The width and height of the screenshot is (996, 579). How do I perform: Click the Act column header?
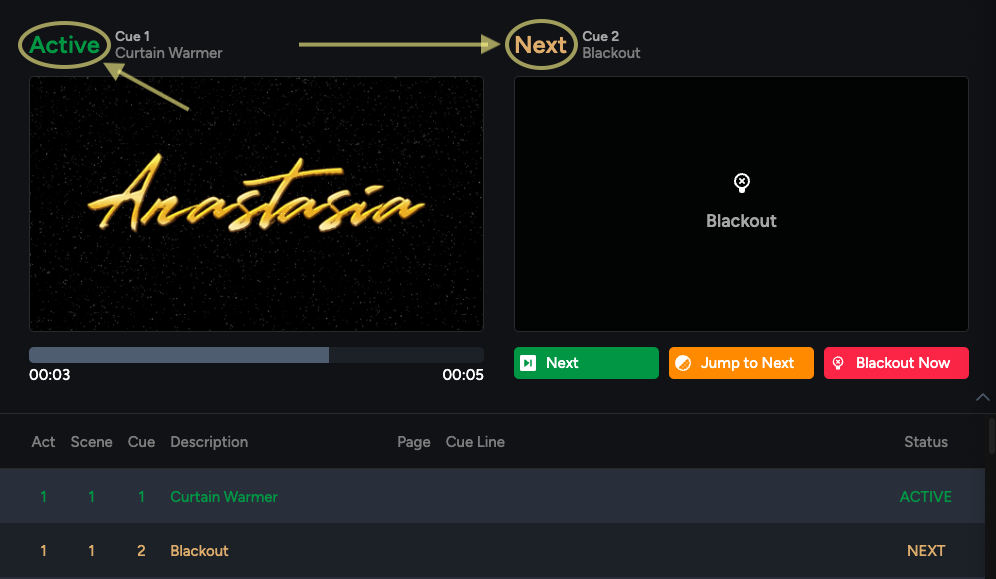click(x=43, y=442)
